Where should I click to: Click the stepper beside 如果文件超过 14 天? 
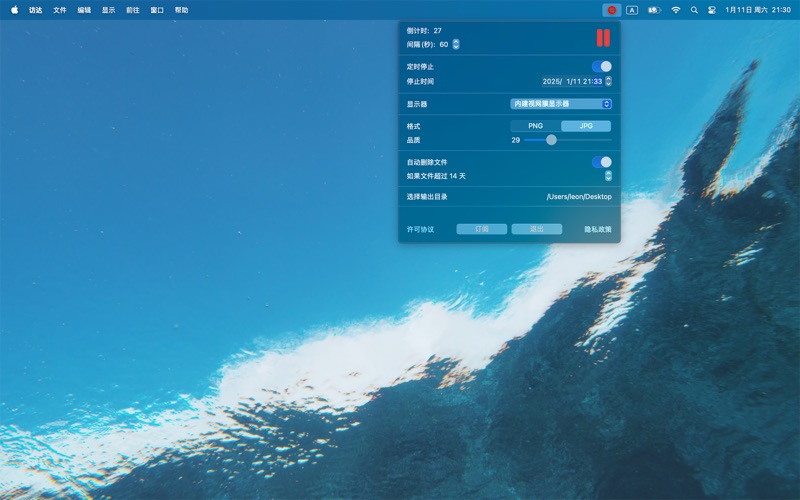[608, 176]
